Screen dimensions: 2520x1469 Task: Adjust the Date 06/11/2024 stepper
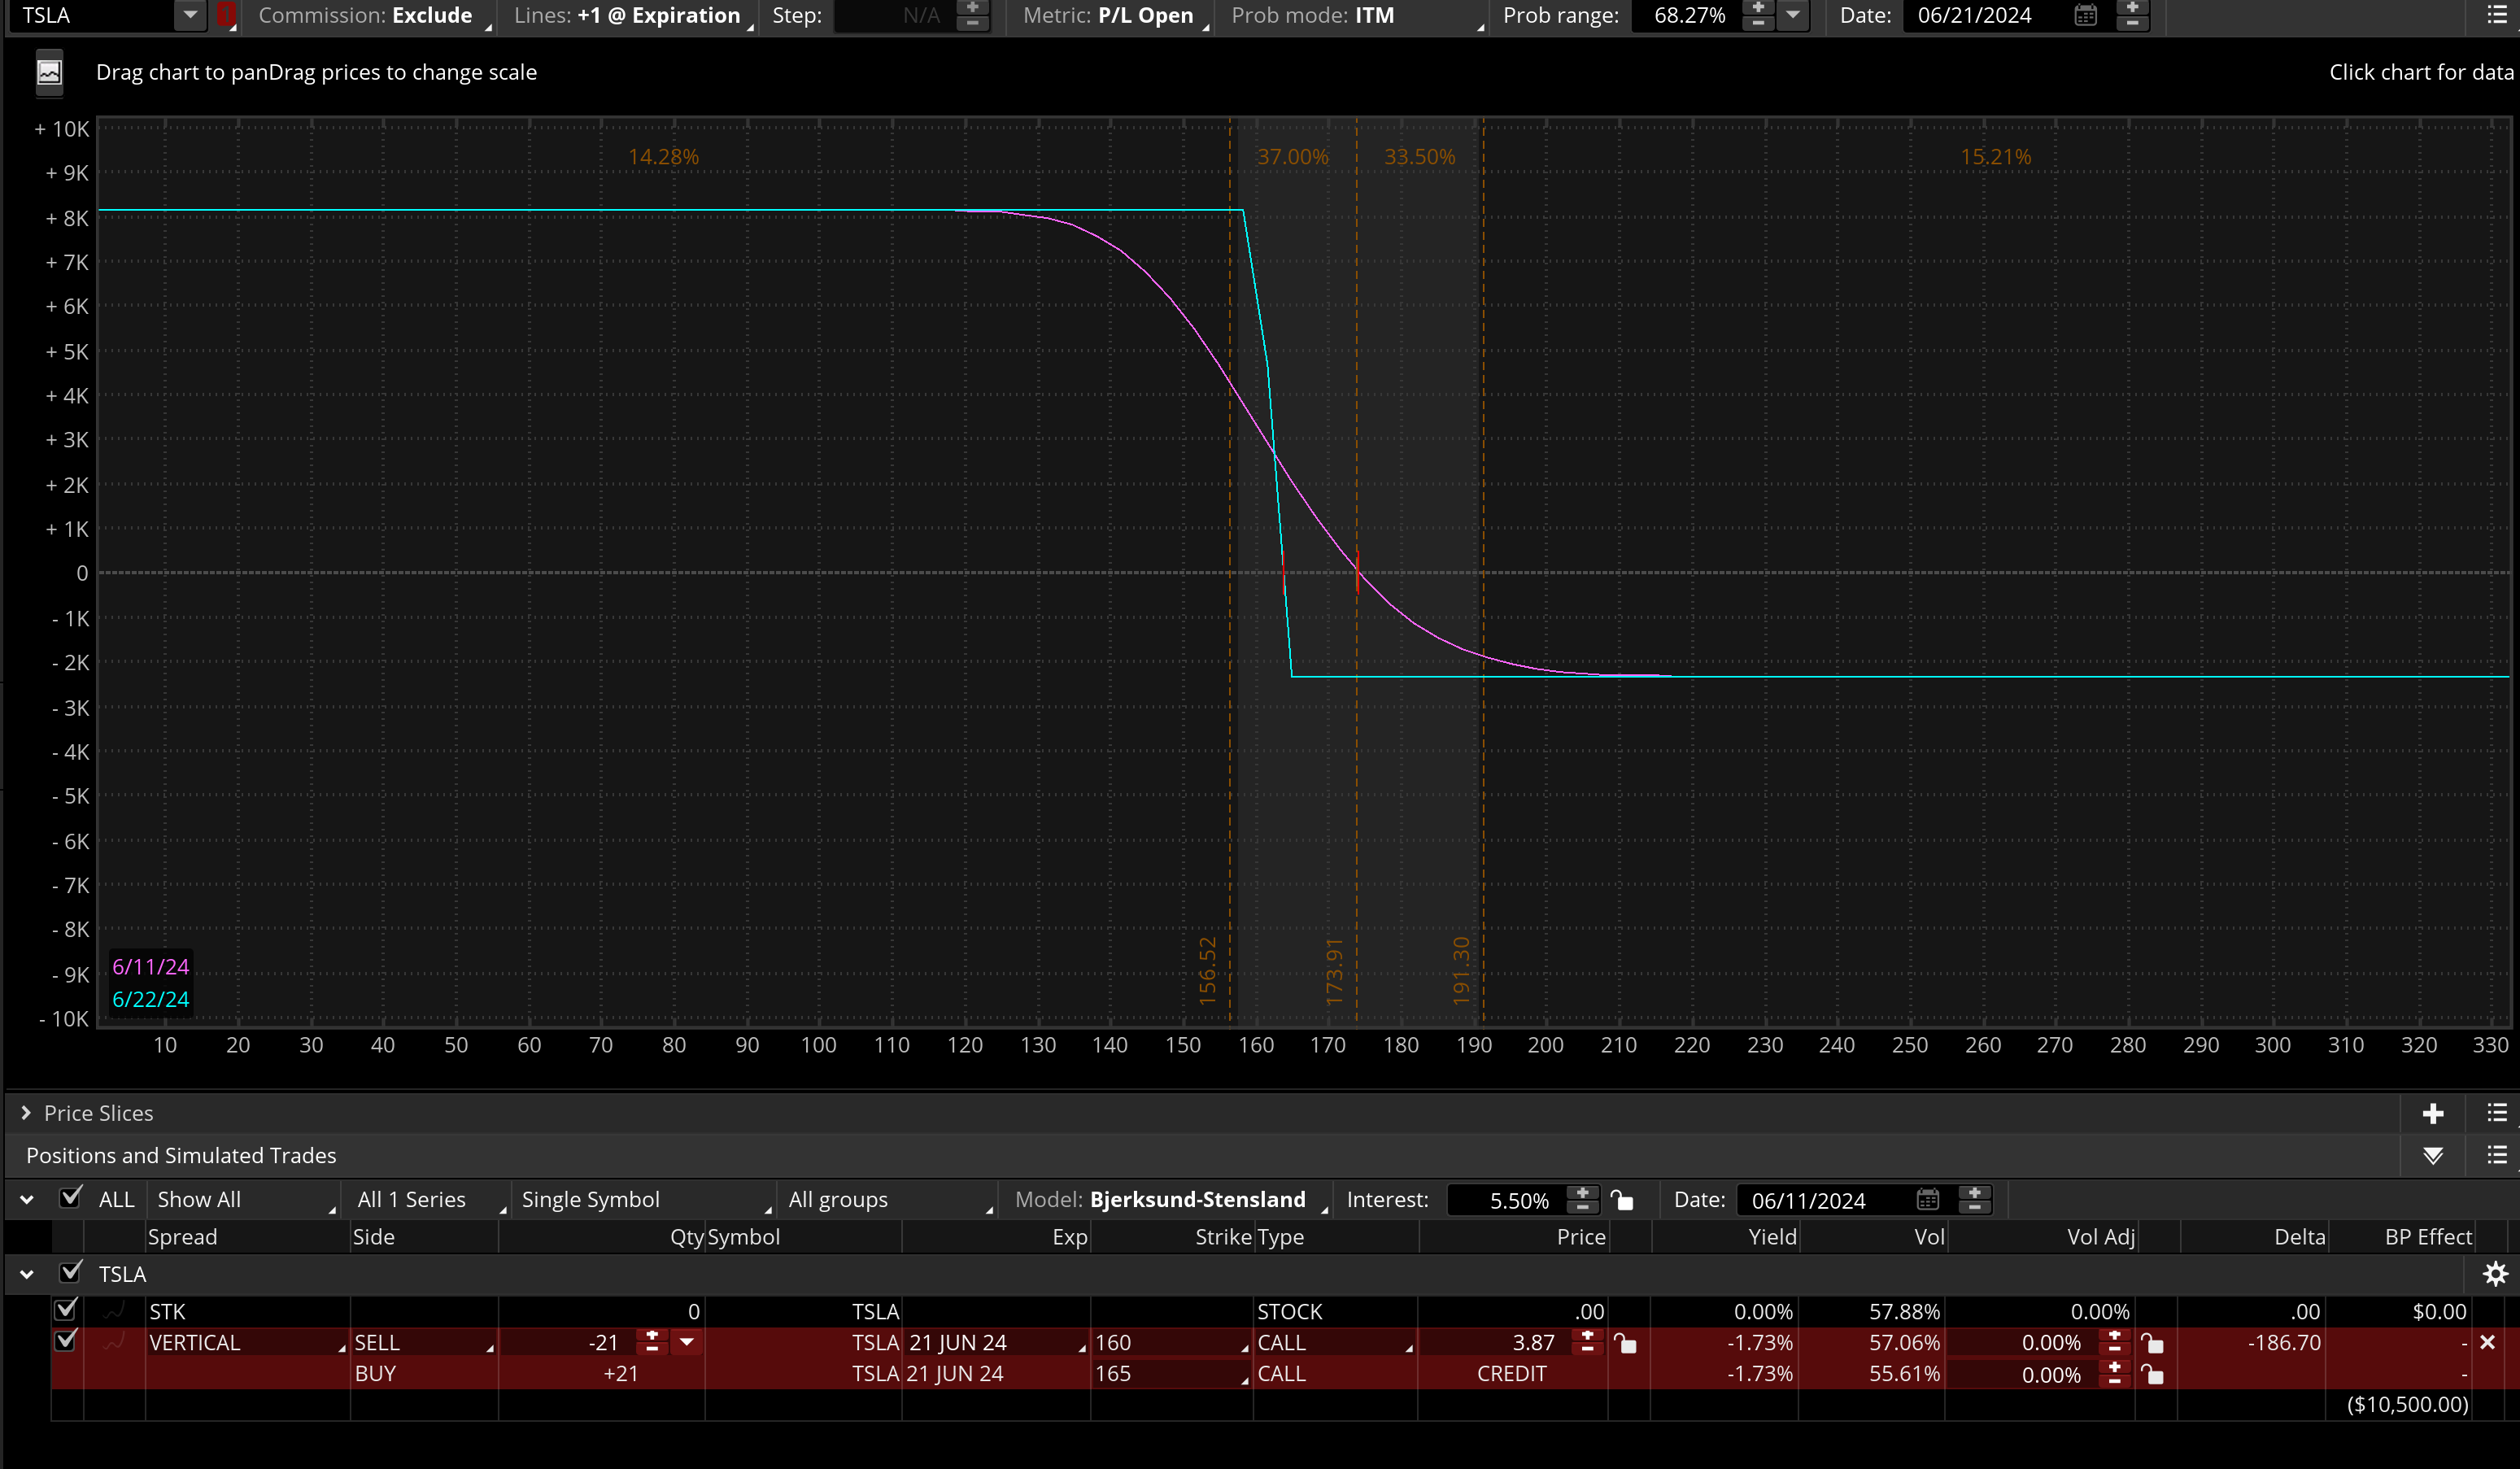(1974, 1199)
